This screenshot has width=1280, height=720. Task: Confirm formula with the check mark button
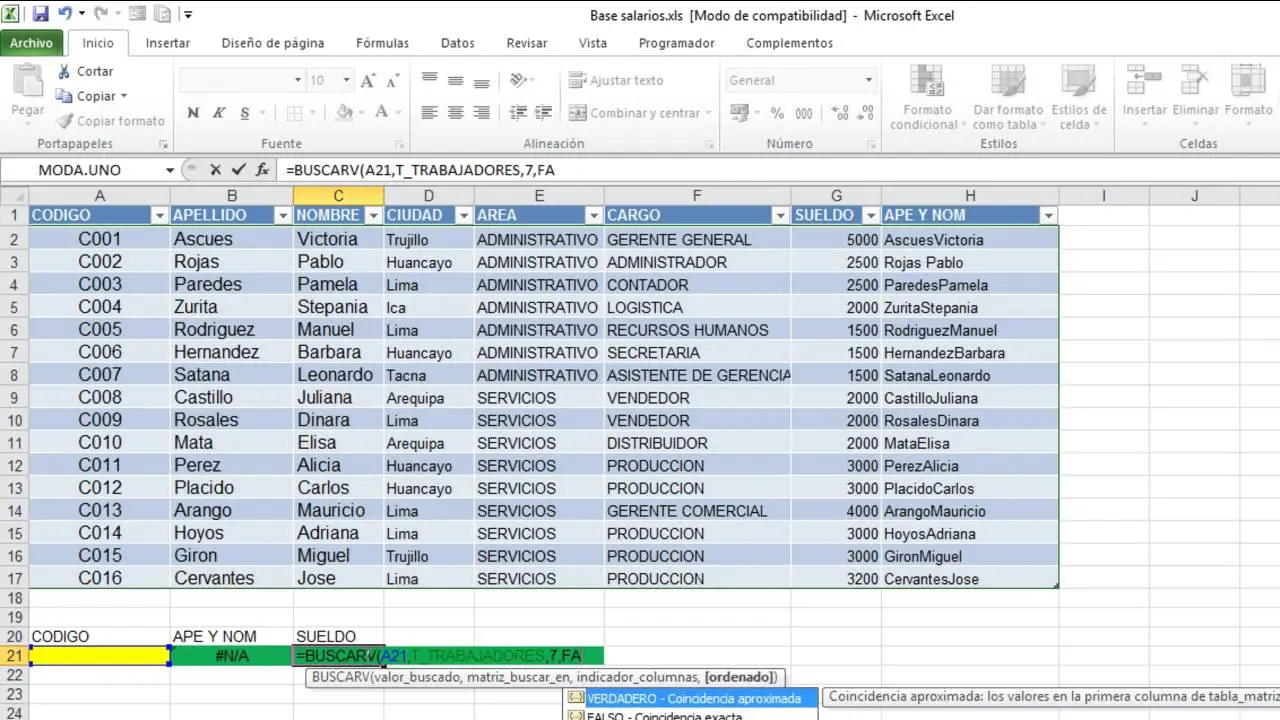pos(236,170)
